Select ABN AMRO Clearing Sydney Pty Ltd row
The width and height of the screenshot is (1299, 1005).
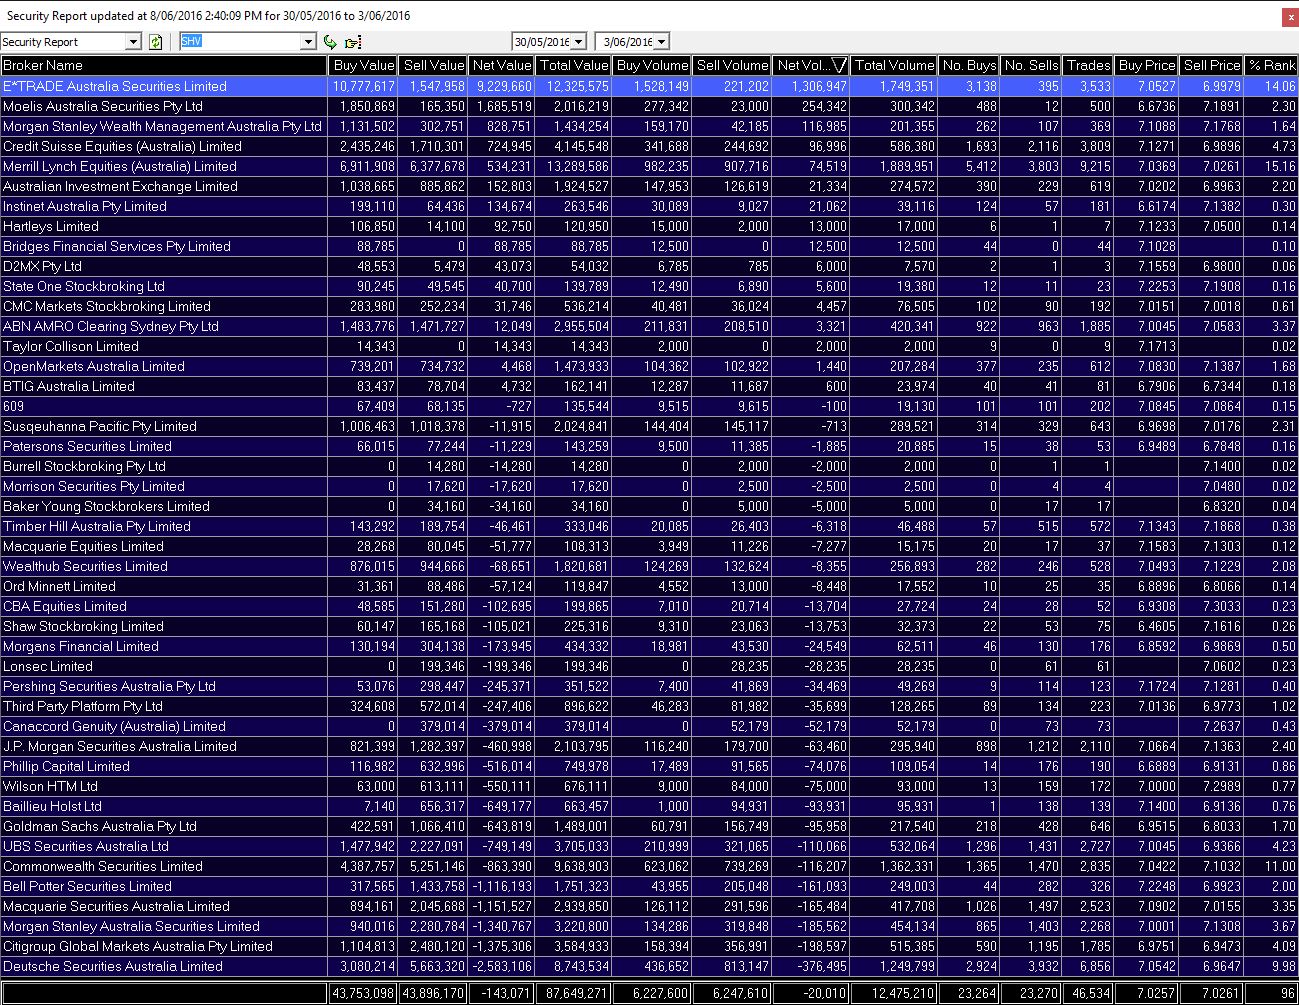coord(649,326)
